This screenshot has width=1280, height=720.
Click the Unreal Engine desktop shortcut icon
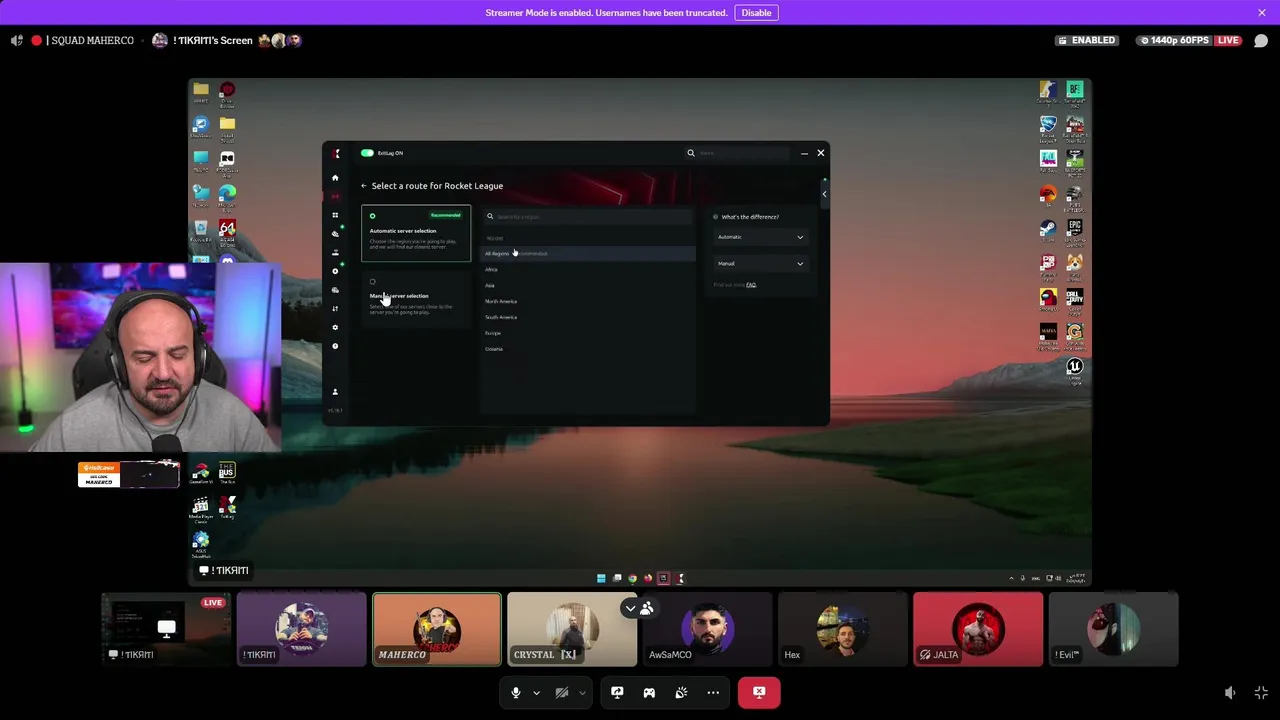point(1074,367)
